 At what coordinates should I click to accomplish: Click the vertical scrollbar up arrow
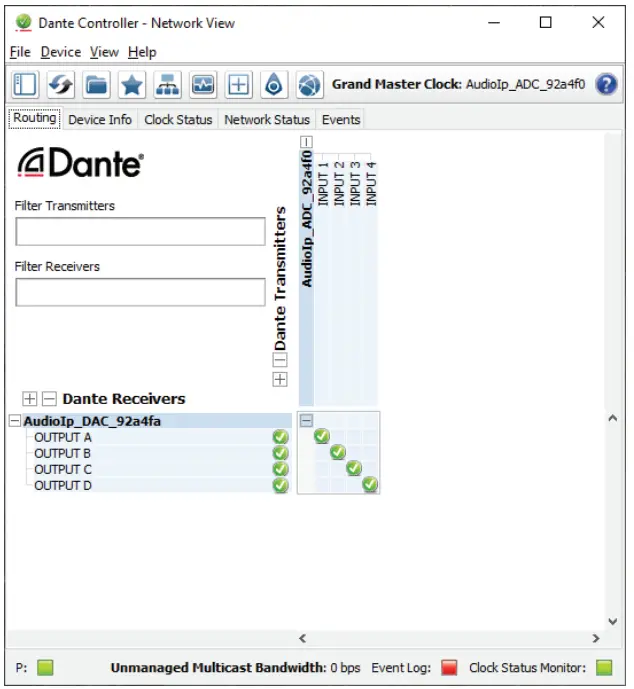pos(612,418)
